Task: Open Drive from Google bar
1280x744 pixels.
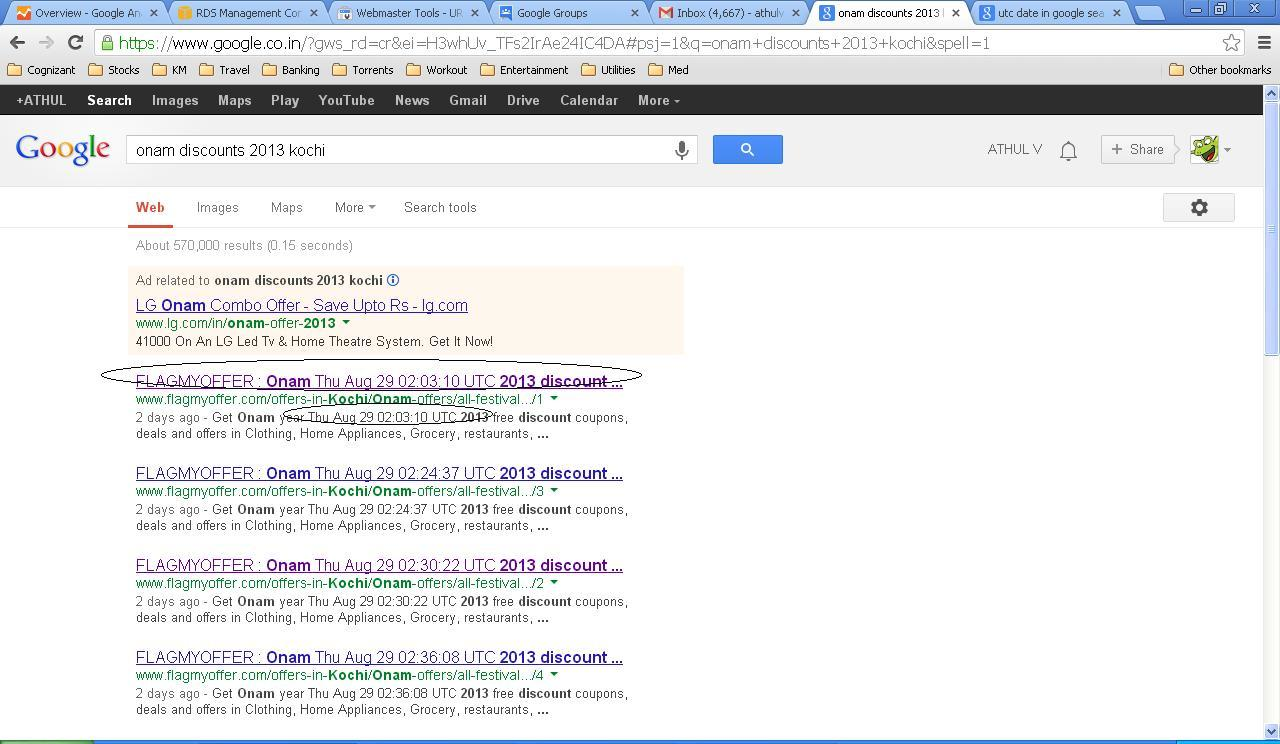Action: pyautogui.click(x=523, y=101)
